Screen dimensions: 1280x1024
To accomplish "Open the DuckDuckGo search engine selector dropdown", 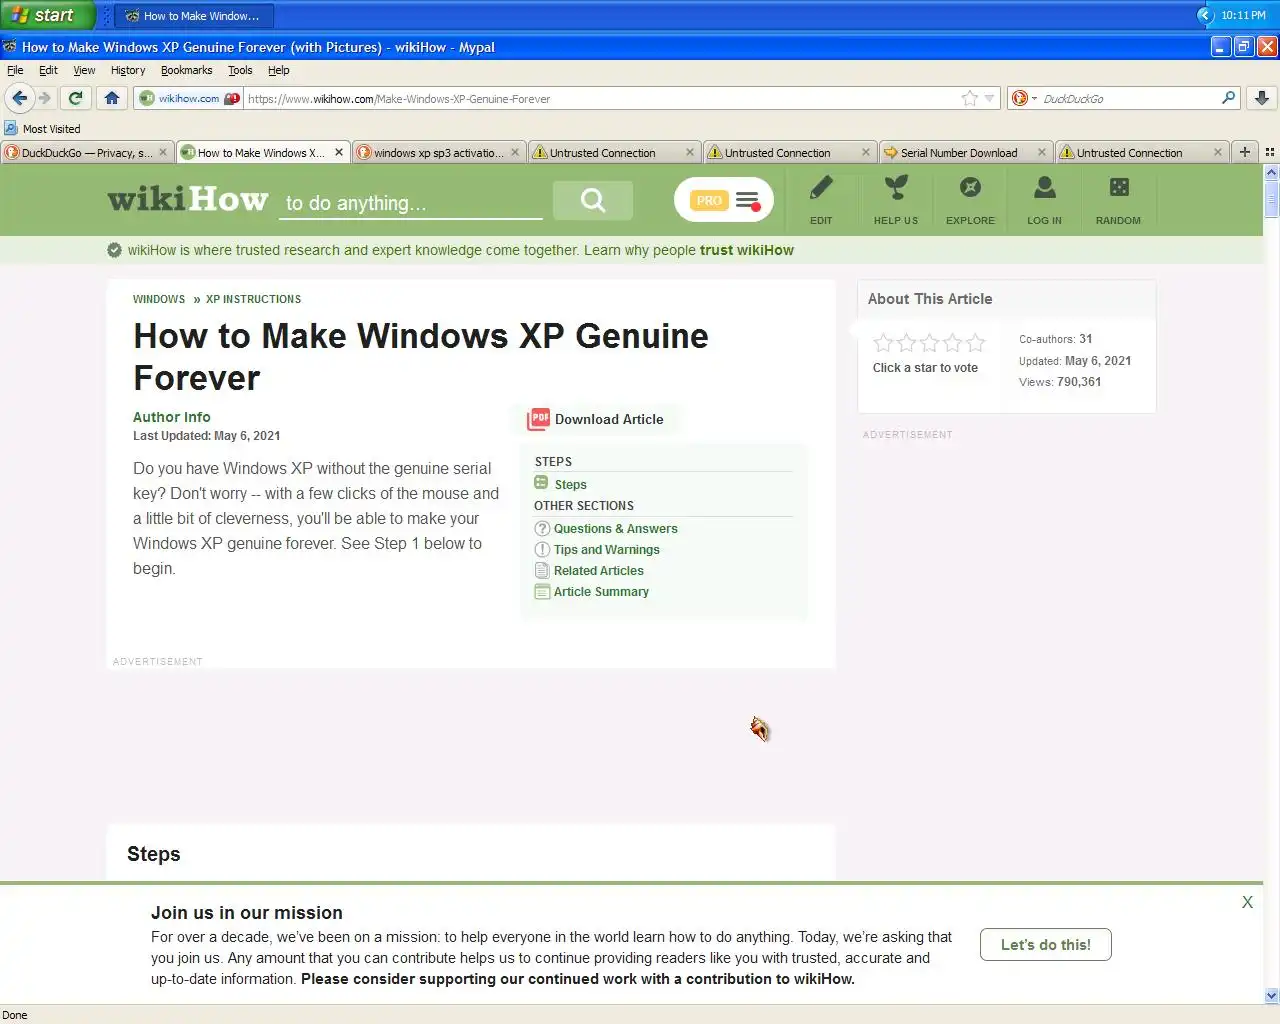I will [1025, 98].
